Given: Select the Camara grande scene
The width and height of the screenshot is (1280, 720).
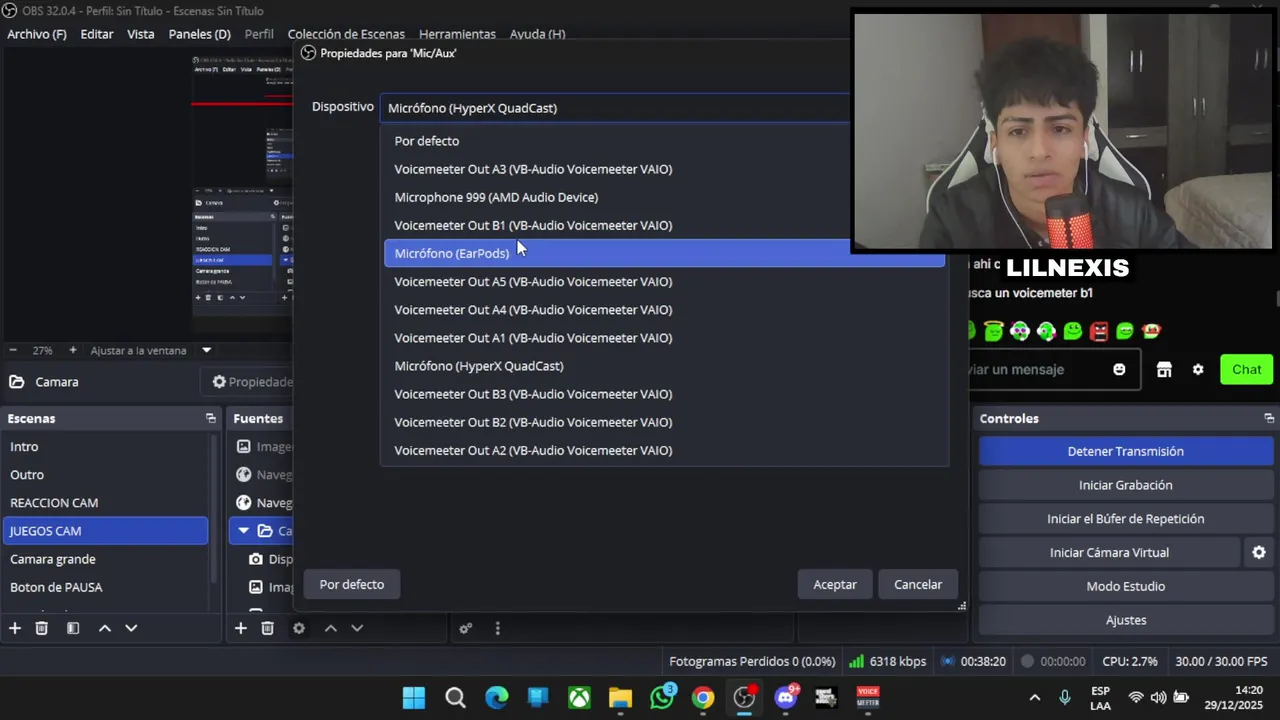Looking at the screenshot, I should (105, 559).
